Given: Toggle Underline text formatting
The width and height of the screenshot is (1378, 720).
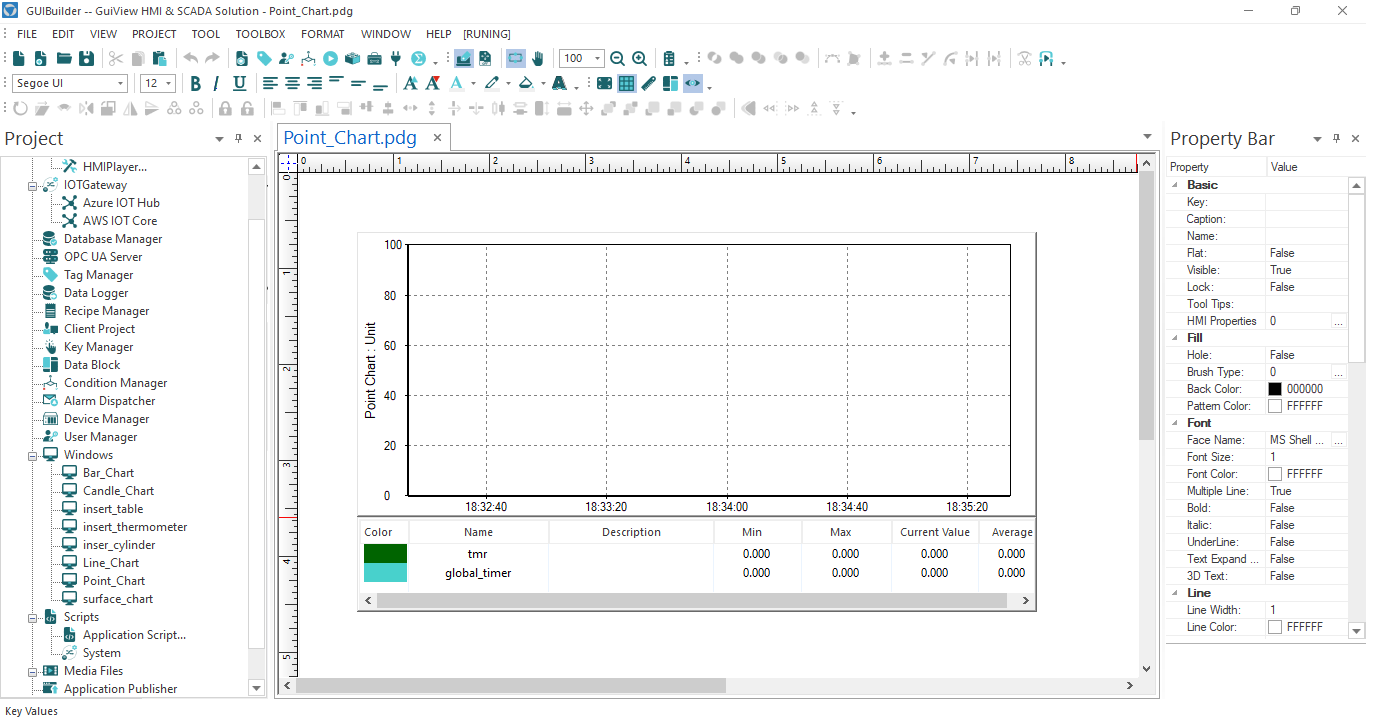Looking at the screenshot, I should 239,83.
